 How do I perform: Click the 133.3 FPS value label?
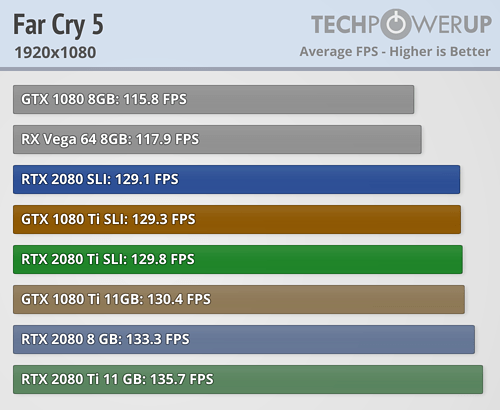pyautogui.click(x=158, y=339)
